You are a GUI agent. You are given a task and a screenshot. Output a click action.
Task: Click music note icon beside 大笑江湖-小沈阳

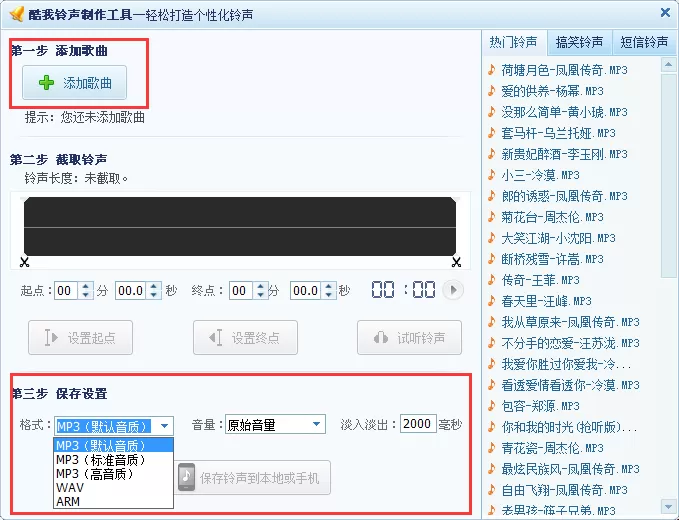pos(491,238)
